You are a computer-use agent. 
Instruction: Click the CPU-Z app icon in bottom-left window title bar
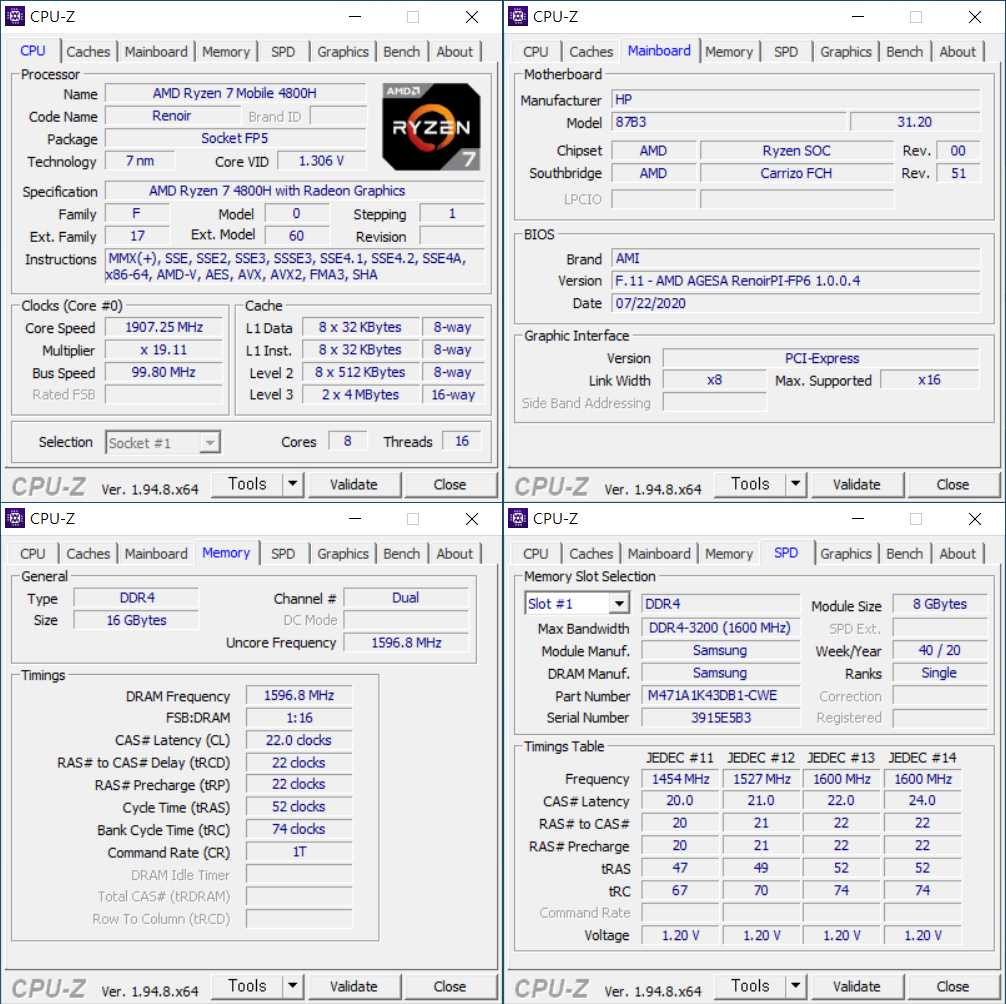(x=15, y=518)
